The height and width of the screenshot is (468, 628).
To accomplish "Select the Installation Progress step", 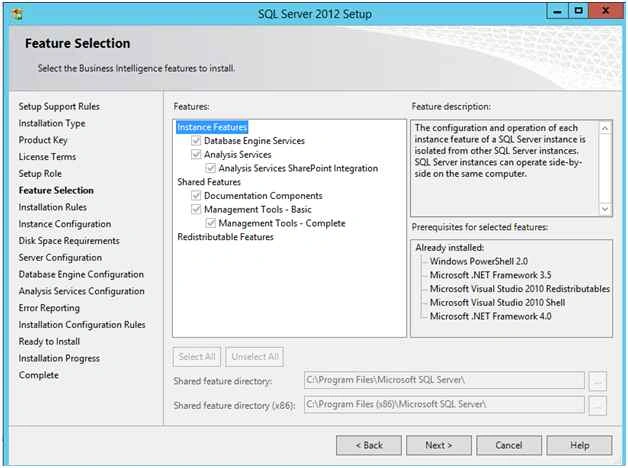I will point(59,358).
